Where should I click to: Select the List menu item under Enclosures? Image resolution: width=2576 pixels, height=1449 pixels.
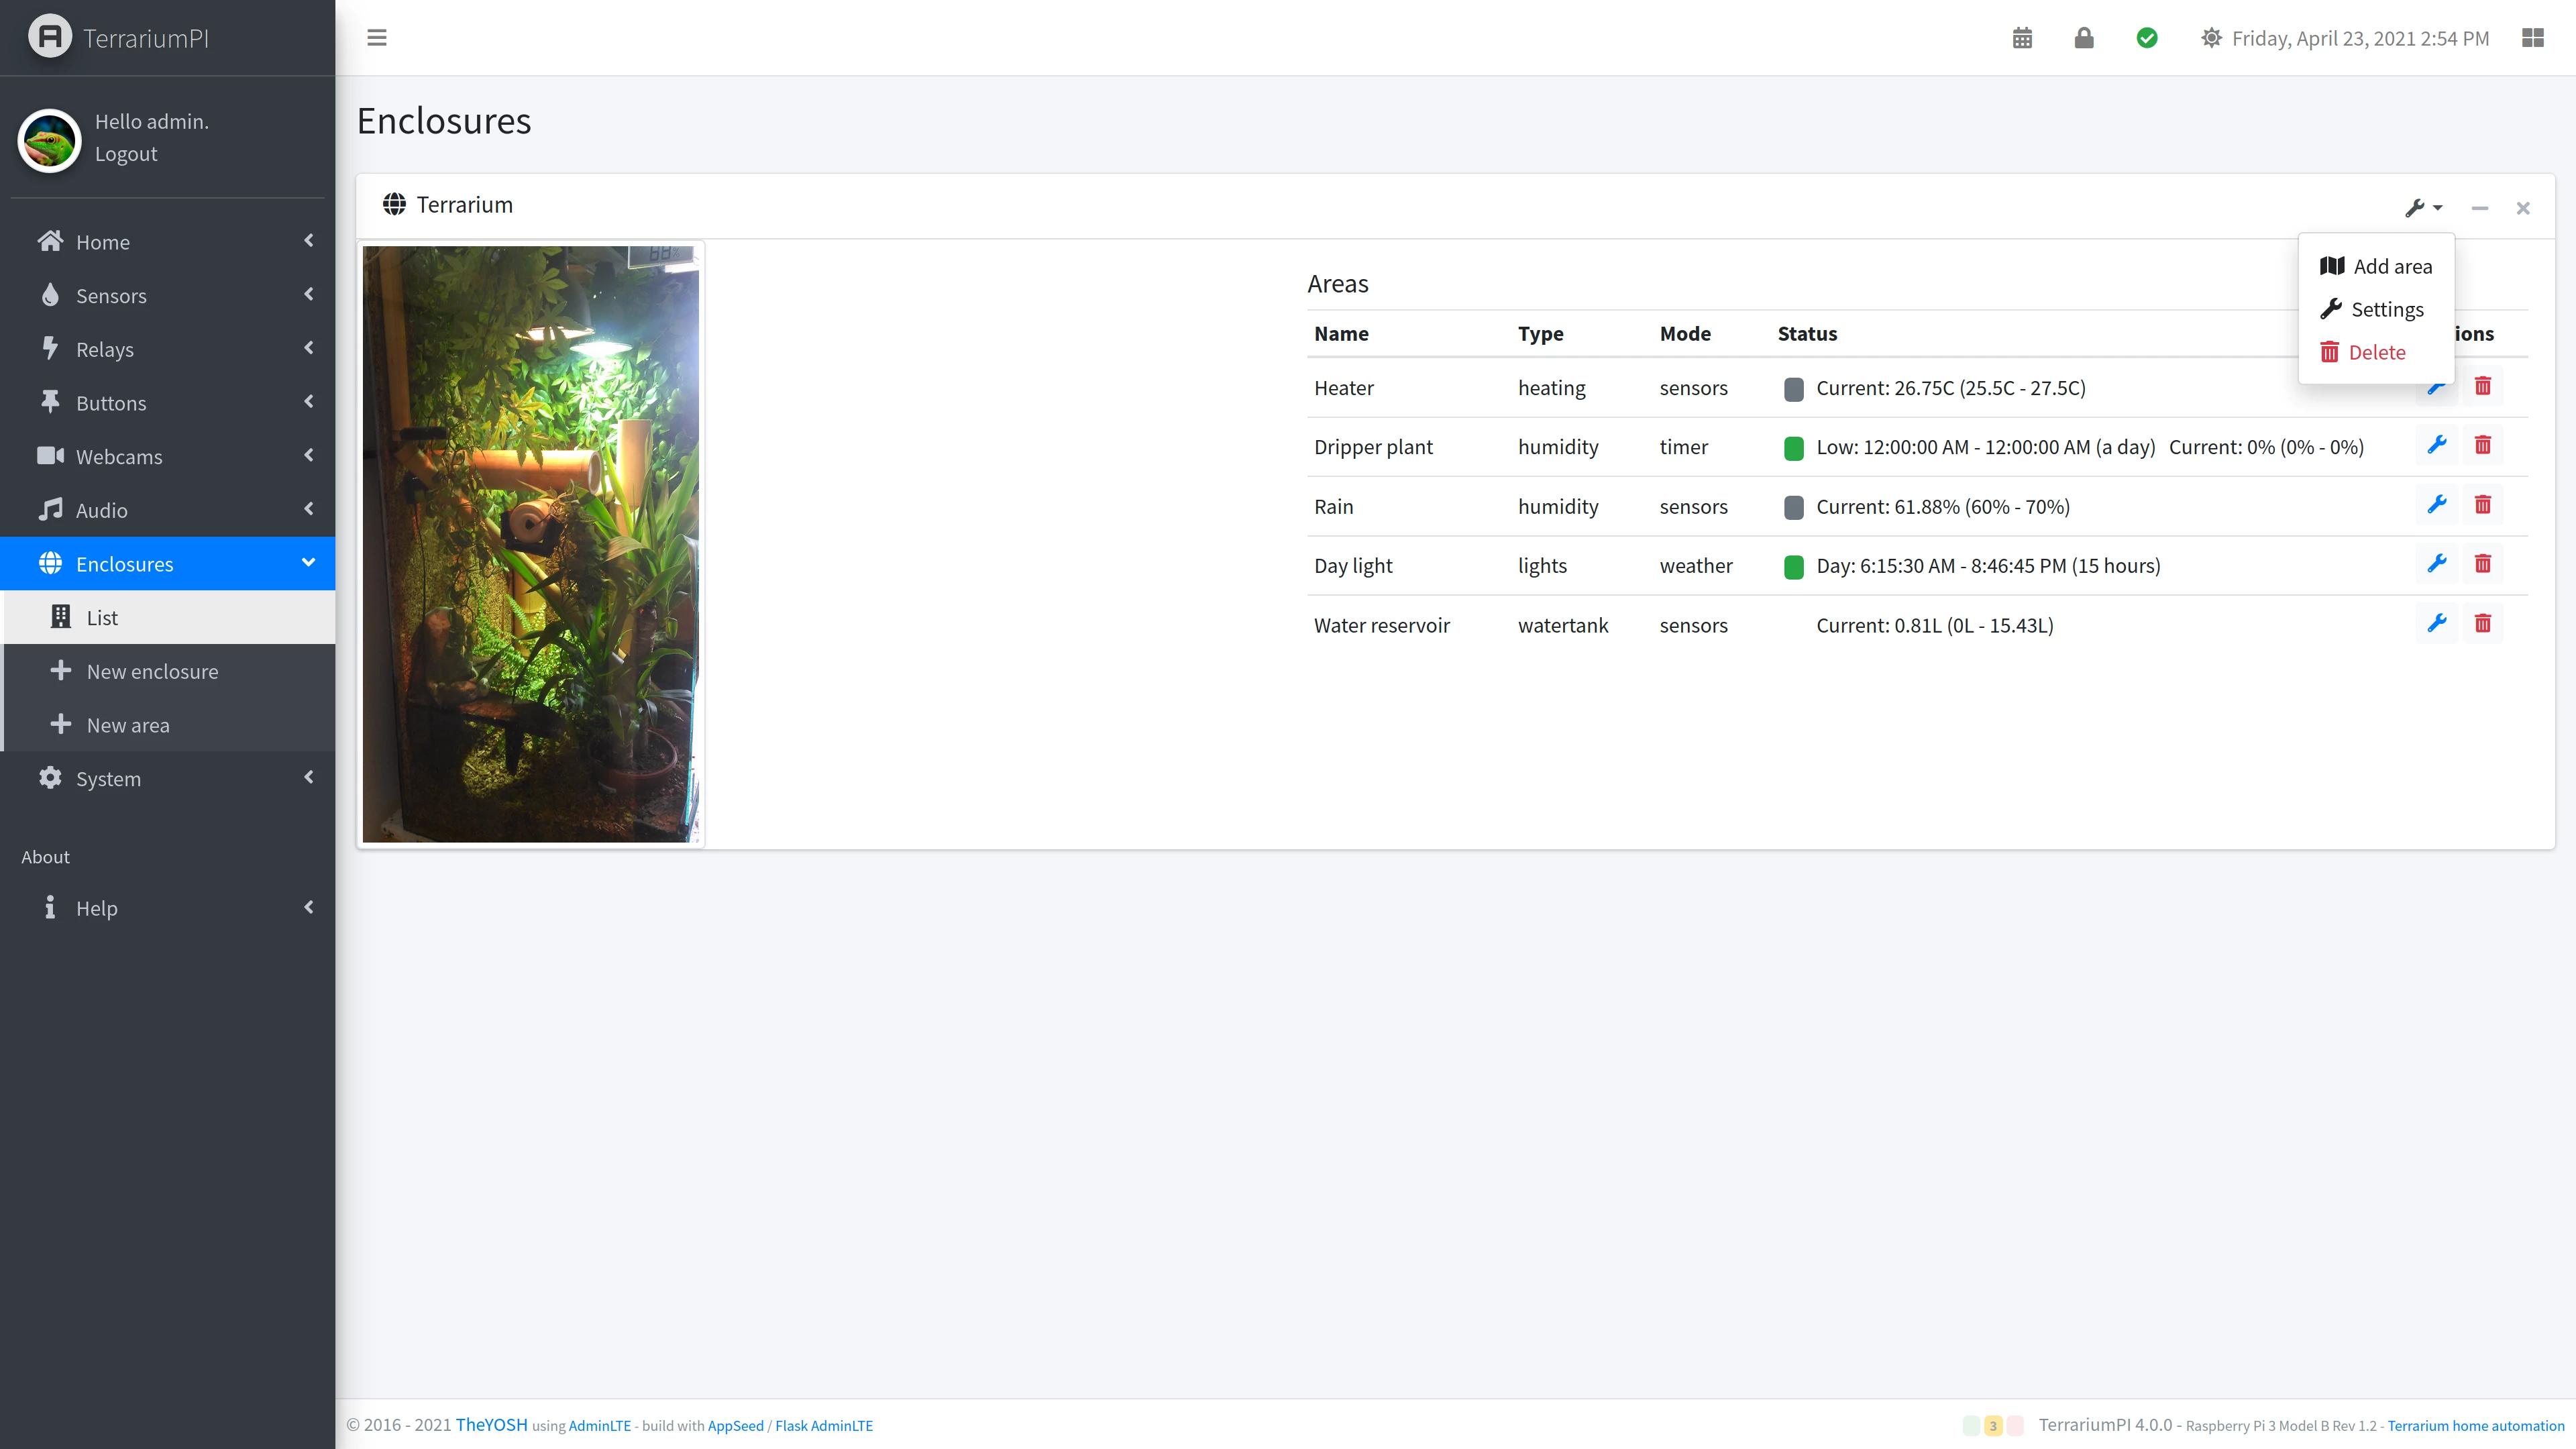point(101,616)
